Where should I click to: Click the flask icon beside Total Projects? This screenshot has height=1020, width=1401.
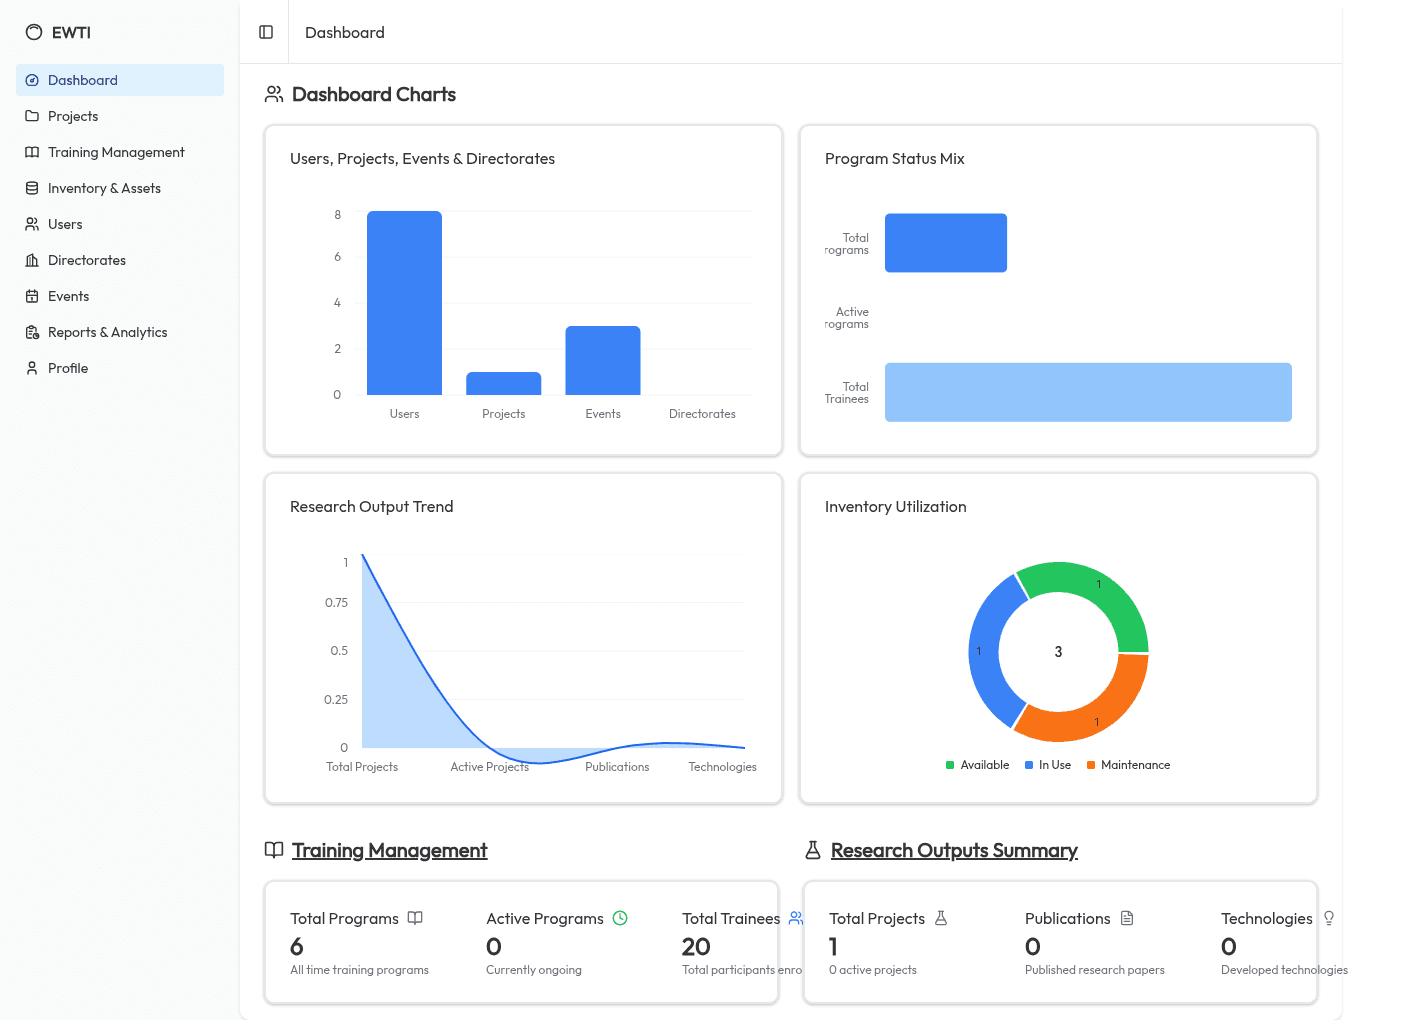(941, 918)
